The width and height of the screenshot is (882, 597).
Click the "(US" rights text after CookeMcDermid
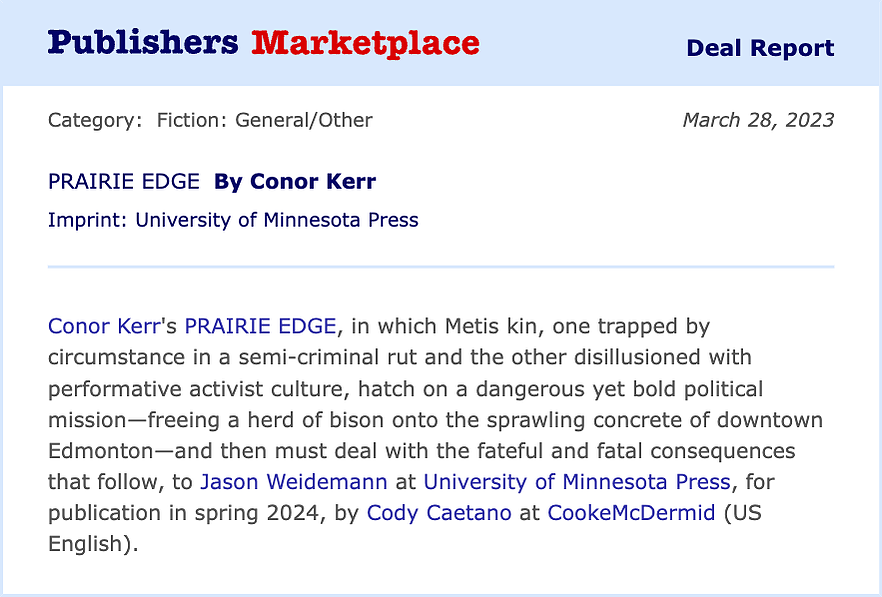[742, 513]
